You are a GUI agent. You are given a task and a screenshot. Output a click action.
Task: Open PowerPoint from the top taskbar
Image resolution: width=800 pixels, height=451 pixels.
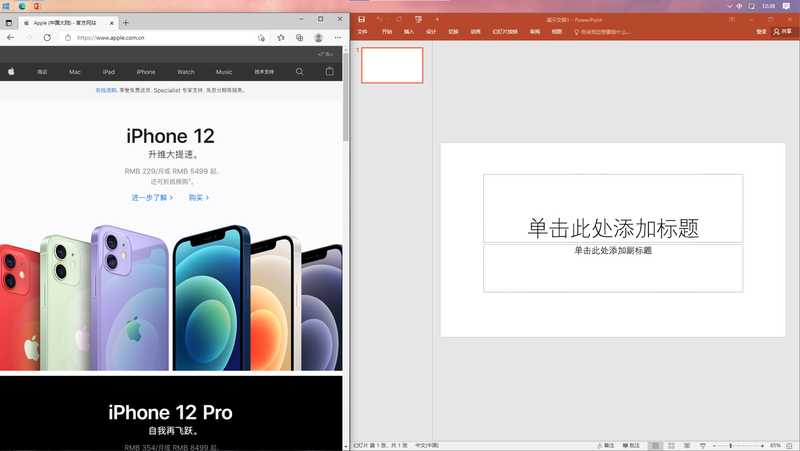[37, 6]
